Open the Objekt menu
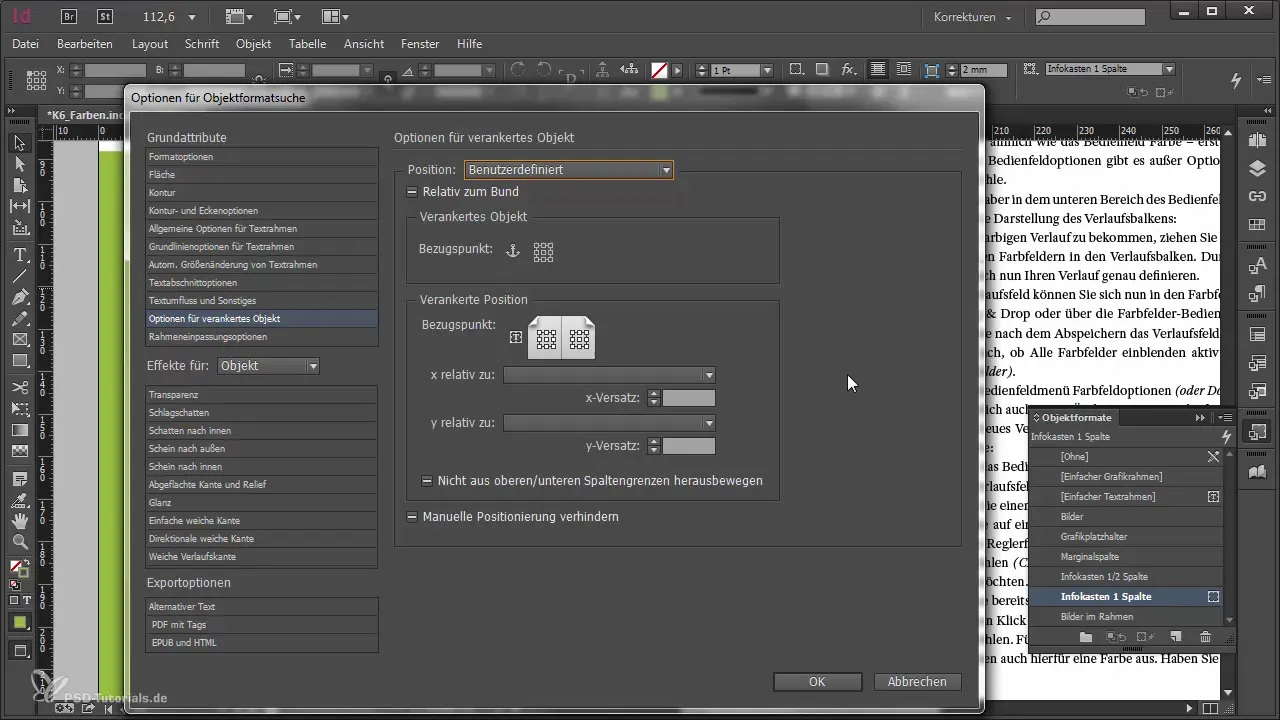The width and height of the screenshot is (1280, 720). [254, 44]
